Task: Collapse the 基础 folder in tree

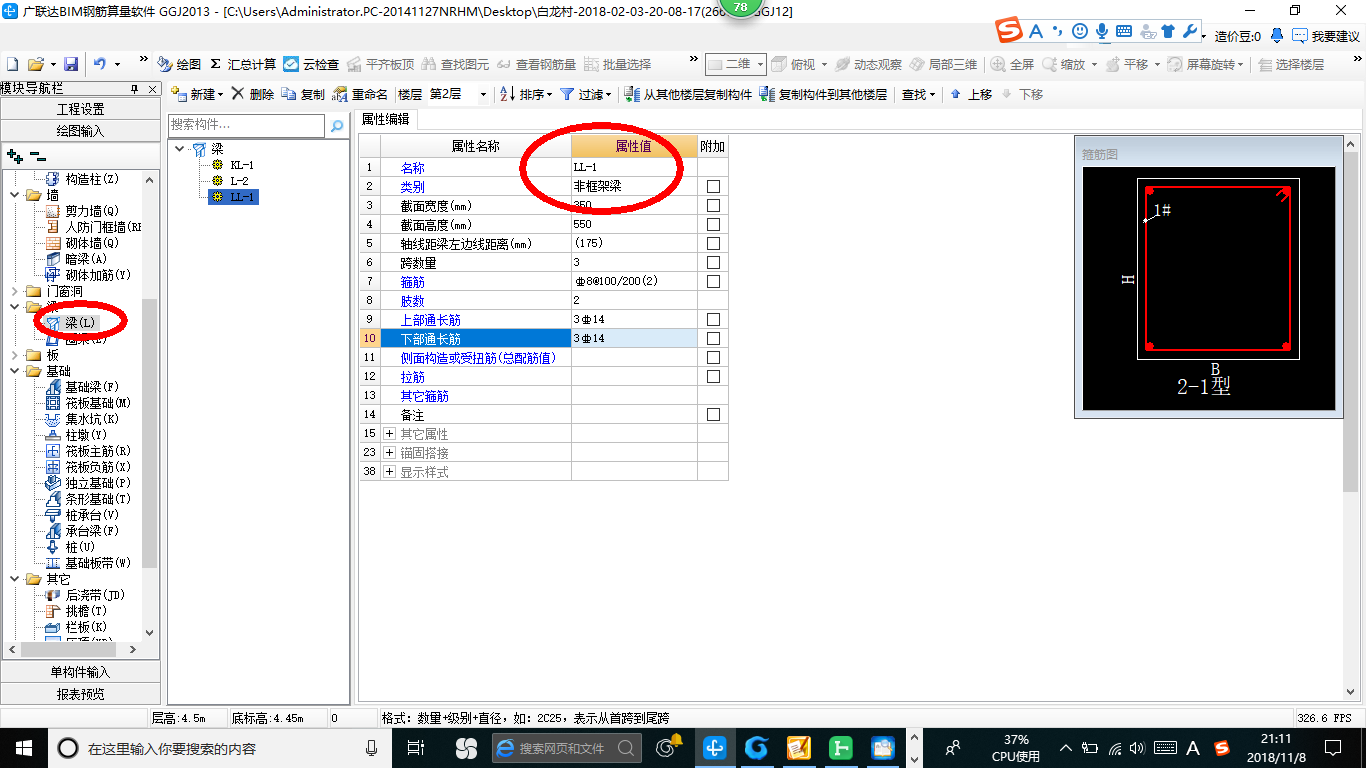Action: click(15, 371)
